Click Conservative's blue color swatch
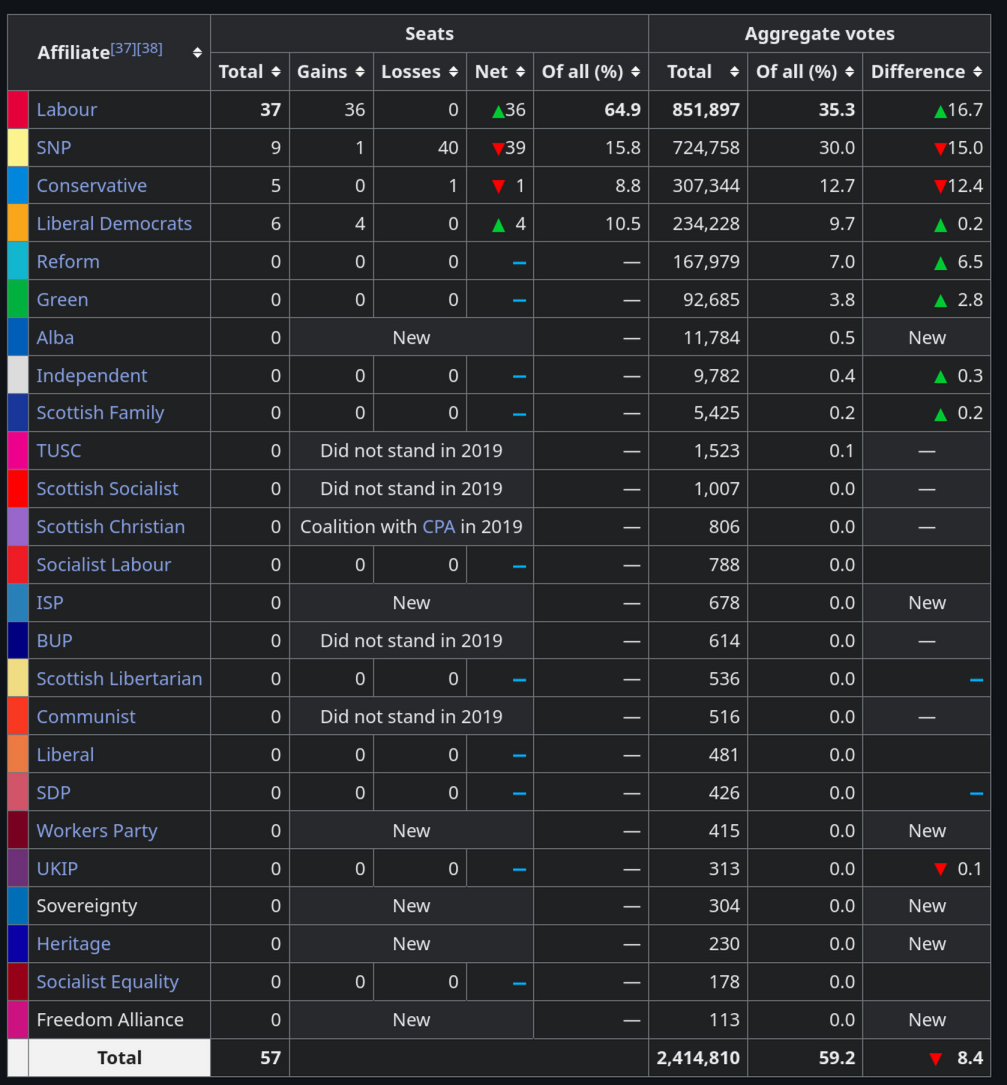The height and width of the screenshot is (1085, 1007). [x=18, y=185]
